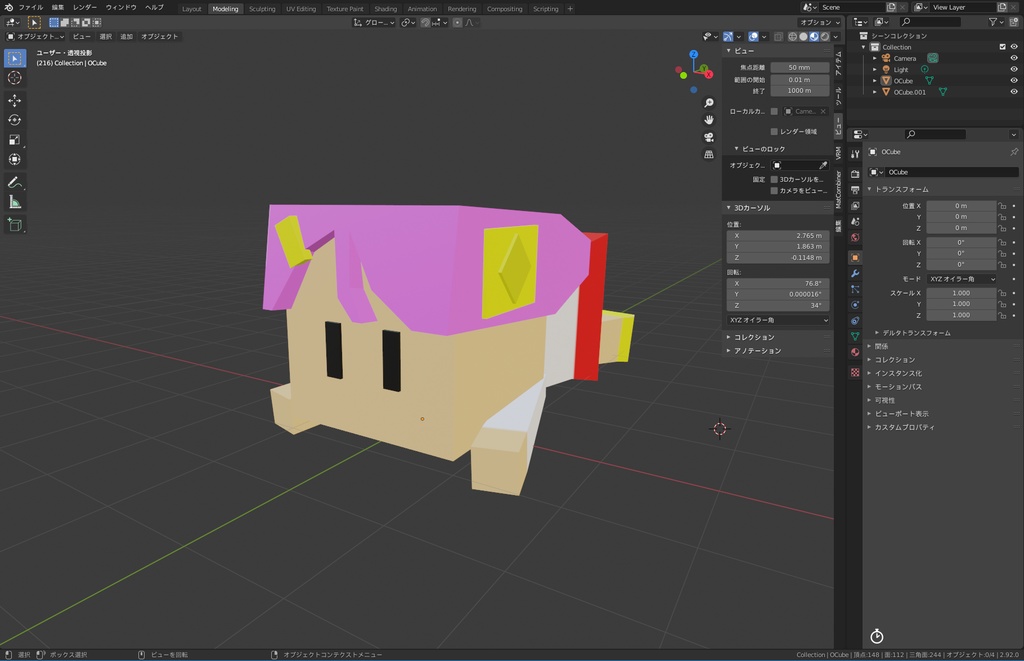This screenshot has height=661, width=1024.
Task: Open the Tool properties tab icon
Action: point(855,154)
